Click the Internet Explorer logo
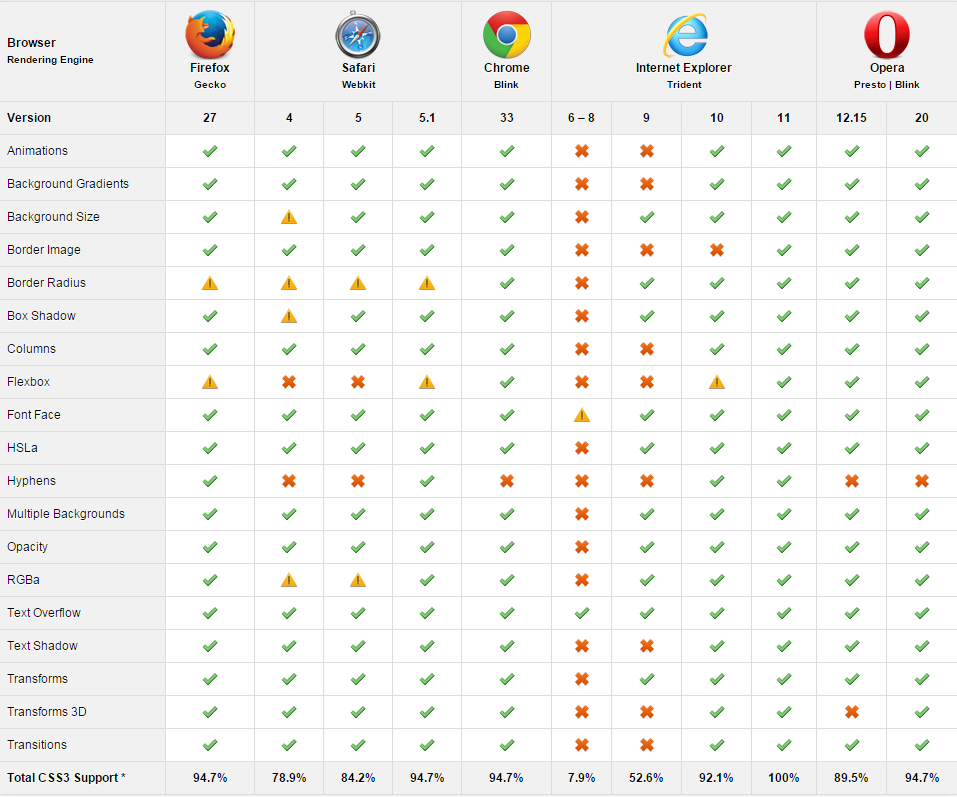957x797 pixels. pyautogui.click(x=685, y=35)
